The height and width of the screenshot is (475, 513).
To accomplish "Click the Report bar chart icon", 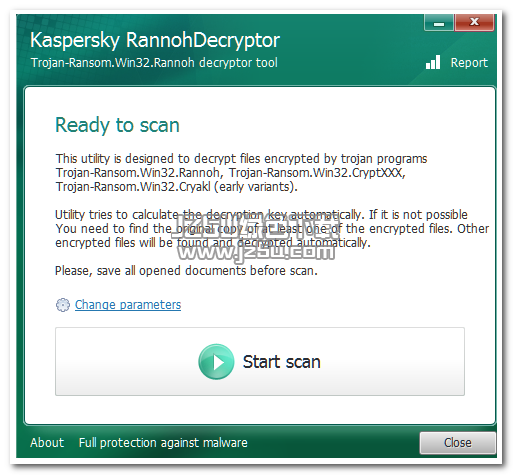I will (x=433, y=62).
